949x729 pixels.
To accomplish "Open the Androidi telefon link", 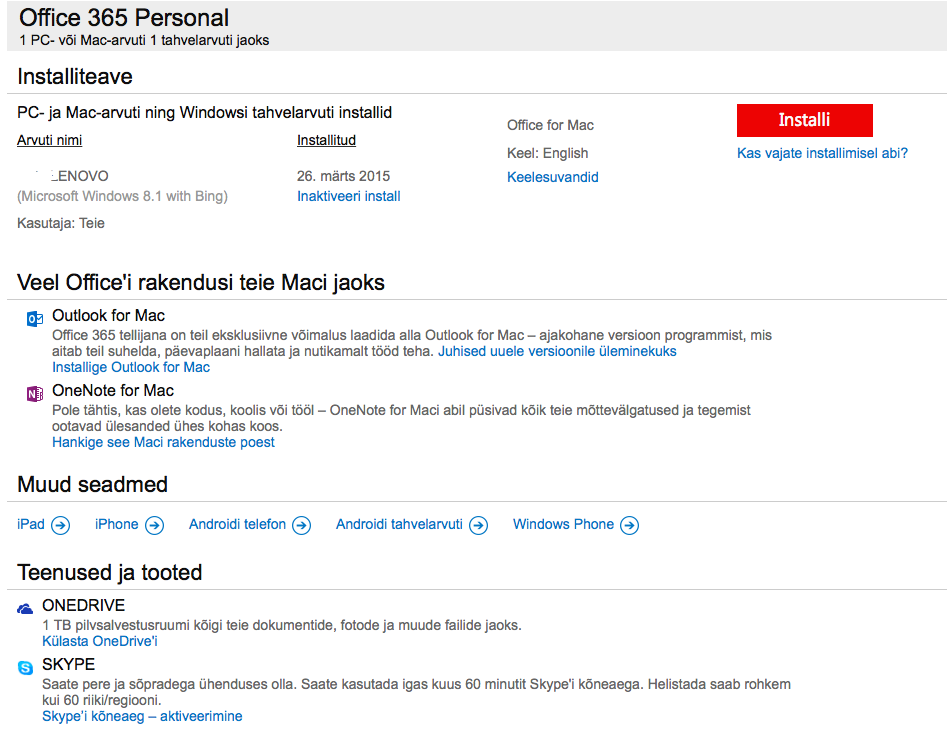I will tap(237, 524).
